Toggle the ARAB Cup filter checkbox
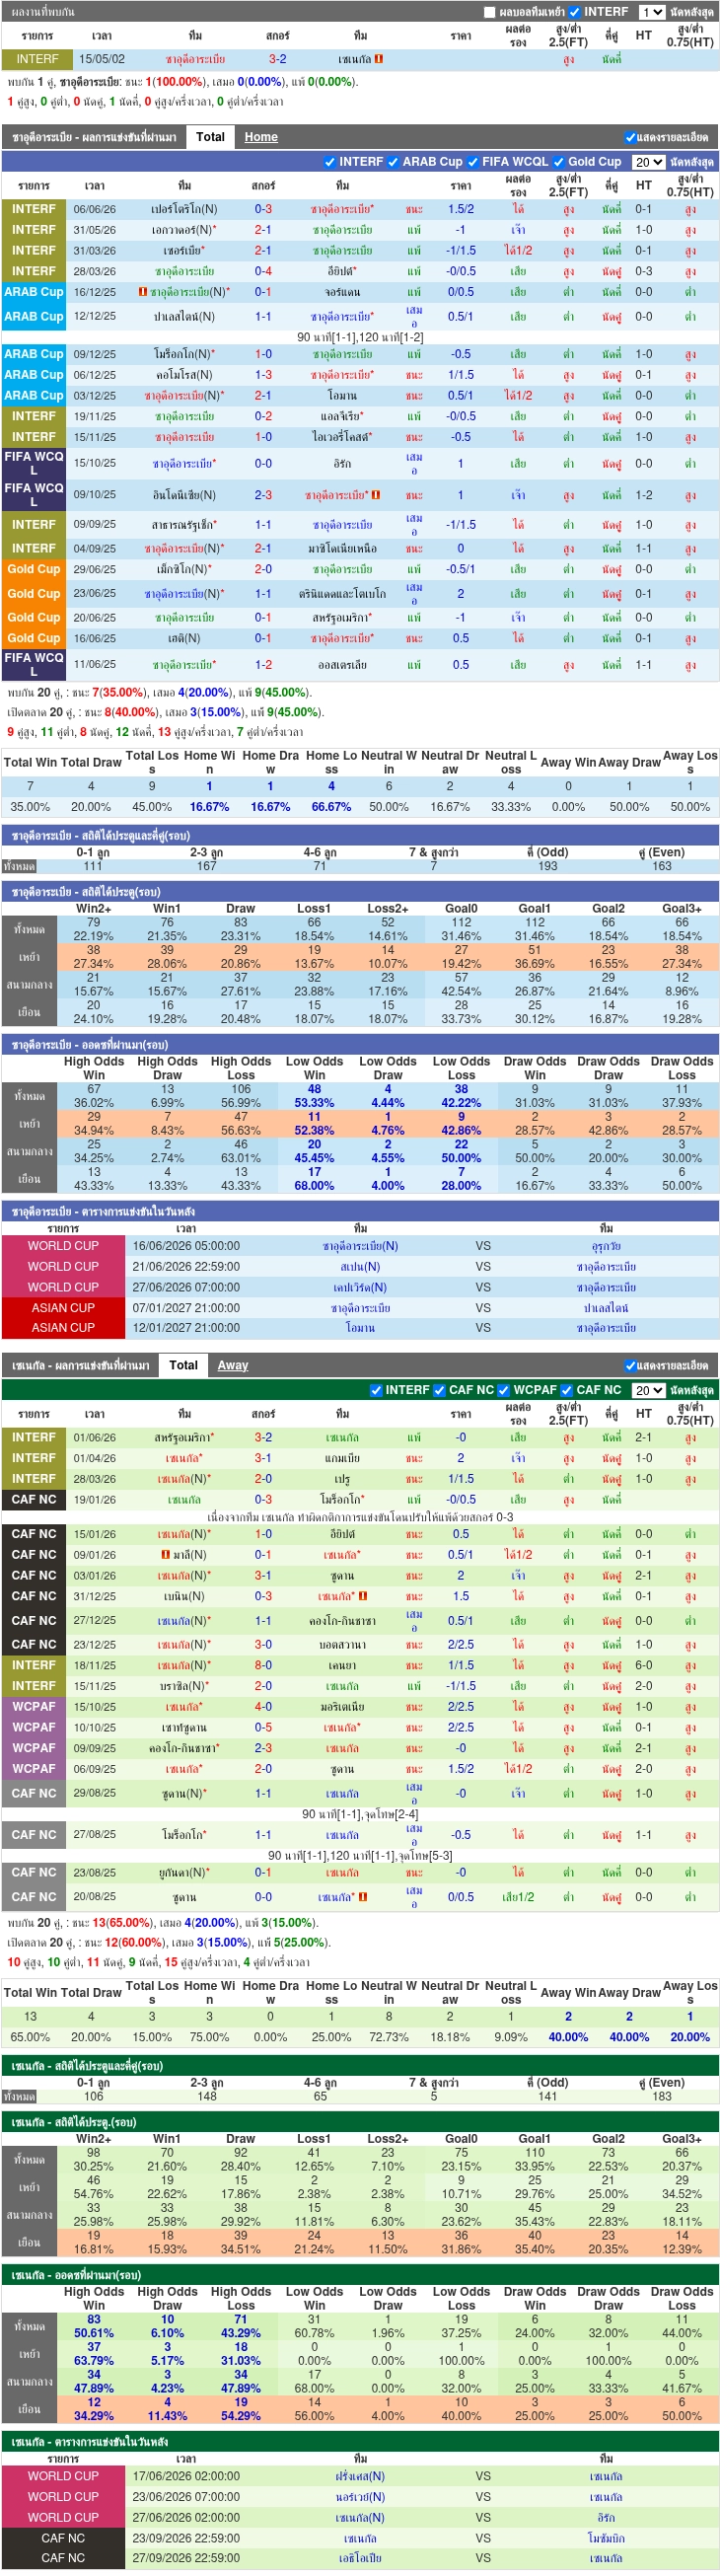Image resolution: width=720 pixels, height=2576 pixels. tap(393, 162)
